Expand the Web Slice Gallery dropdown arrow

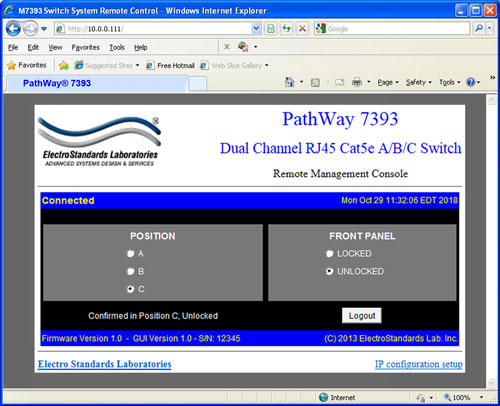click(x=267, y=65)
